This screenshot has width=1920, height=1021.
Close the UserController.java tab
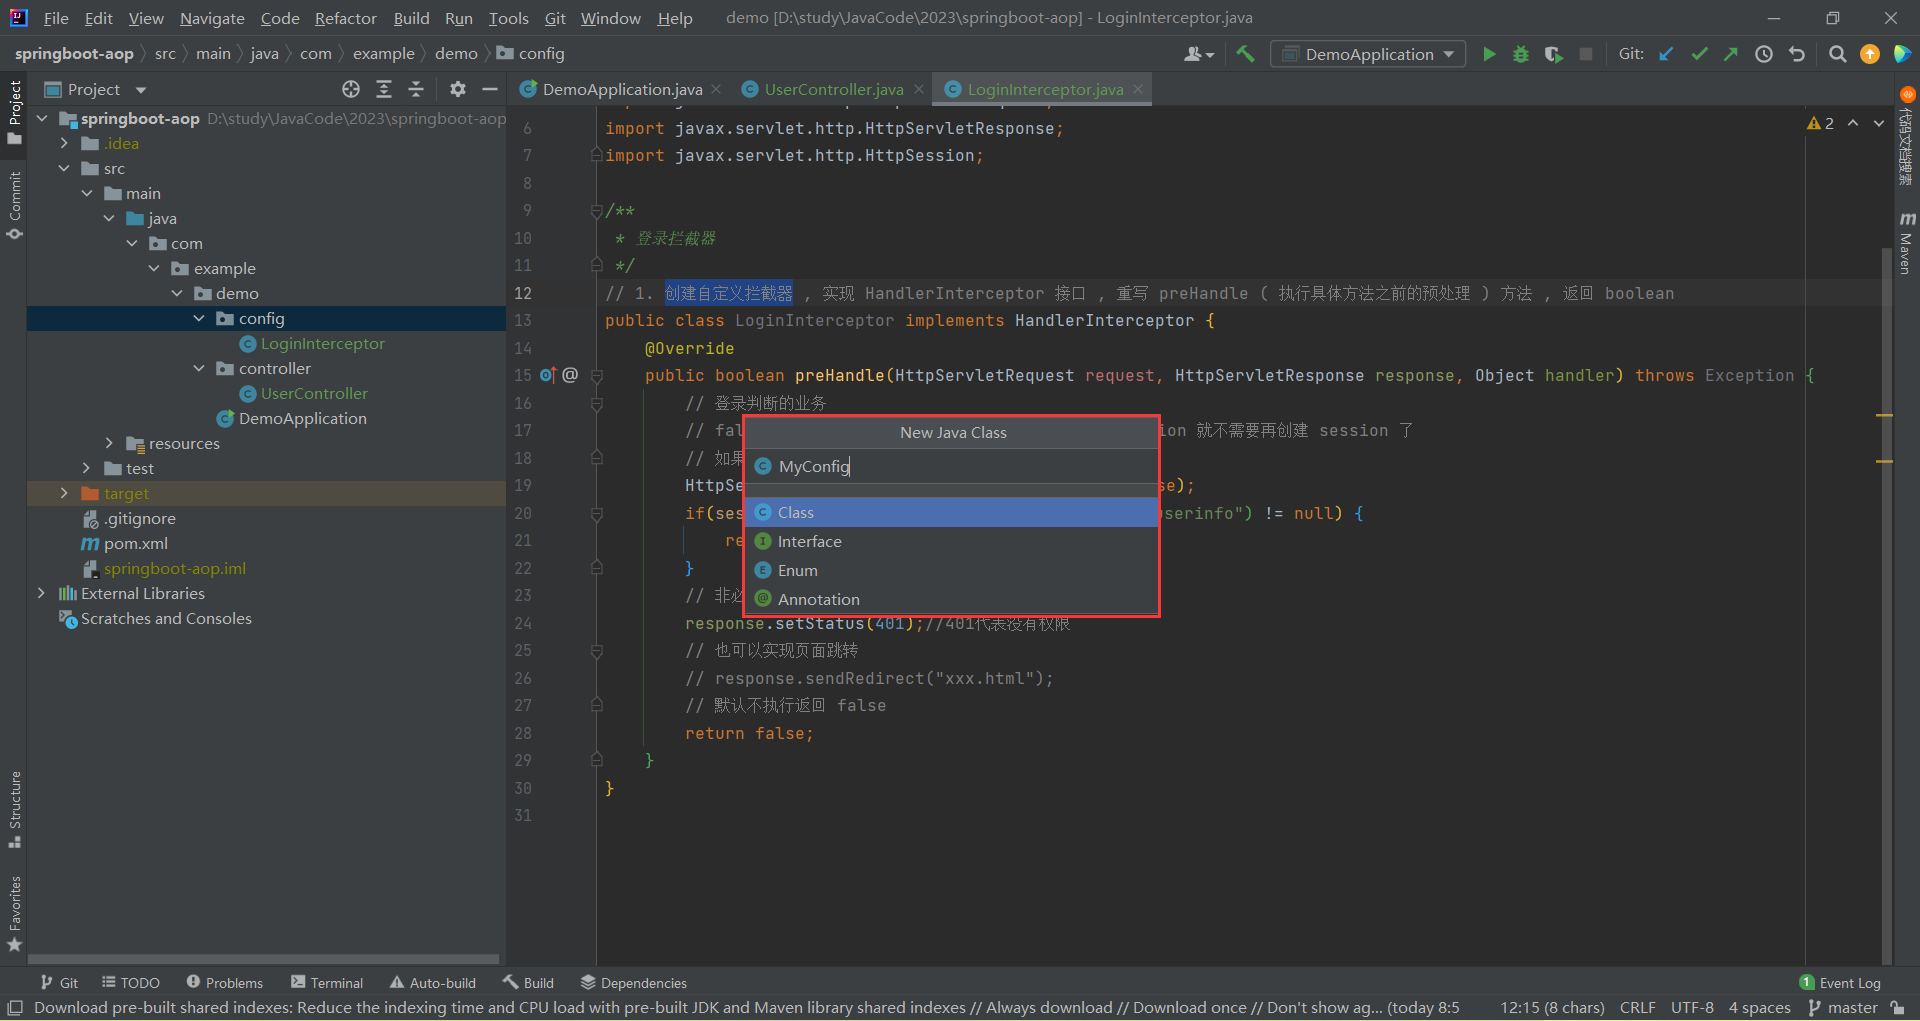919,89
